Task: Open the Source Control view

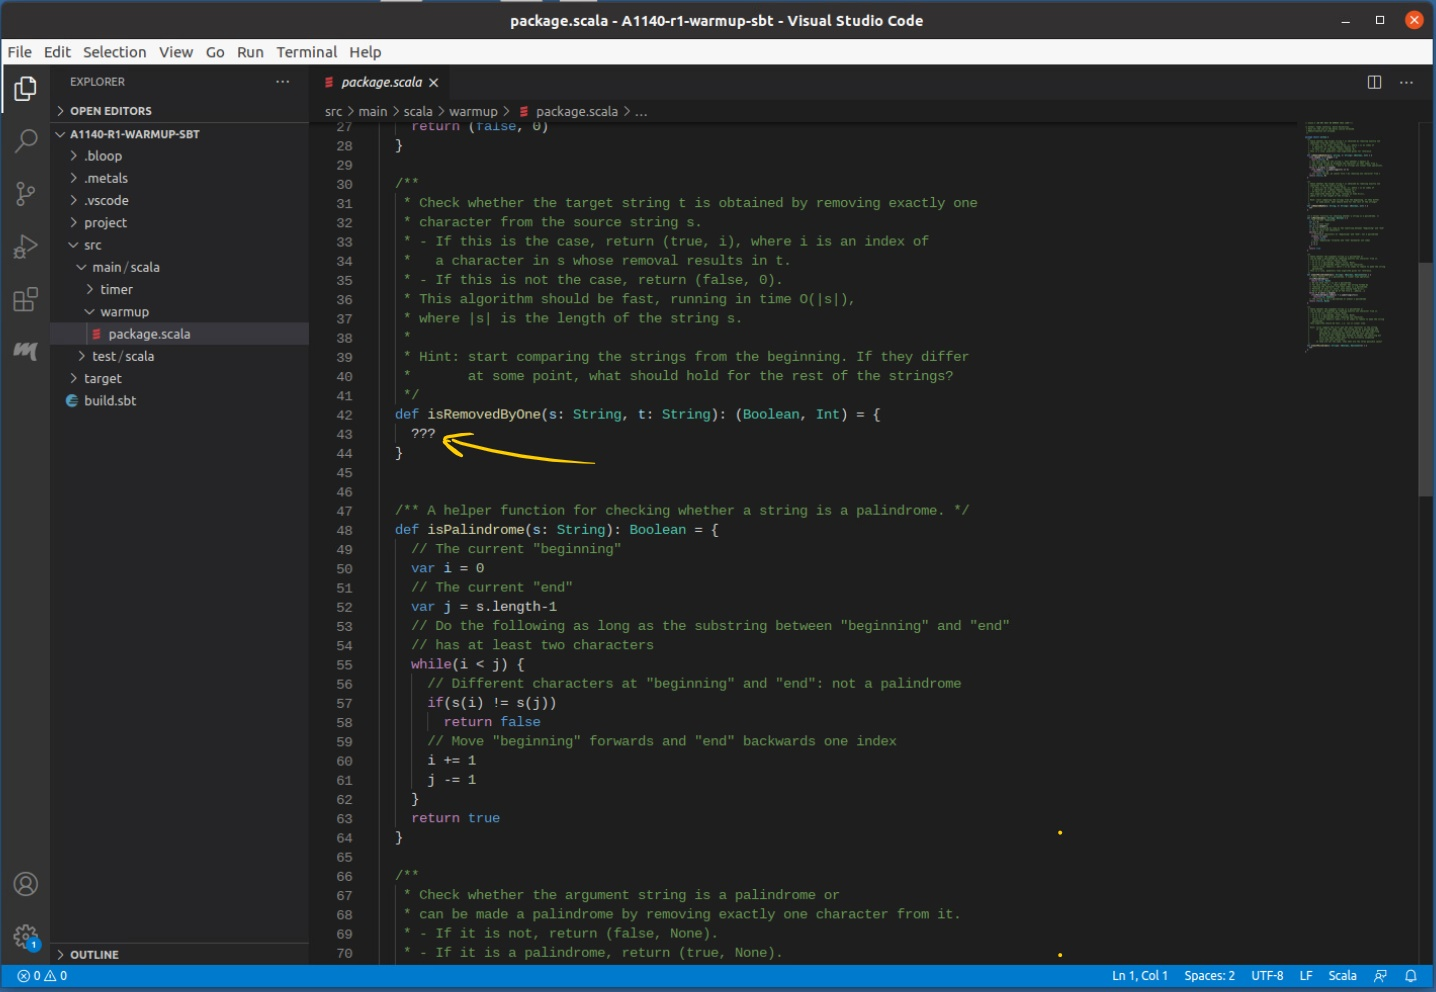Action: [26, 194]
